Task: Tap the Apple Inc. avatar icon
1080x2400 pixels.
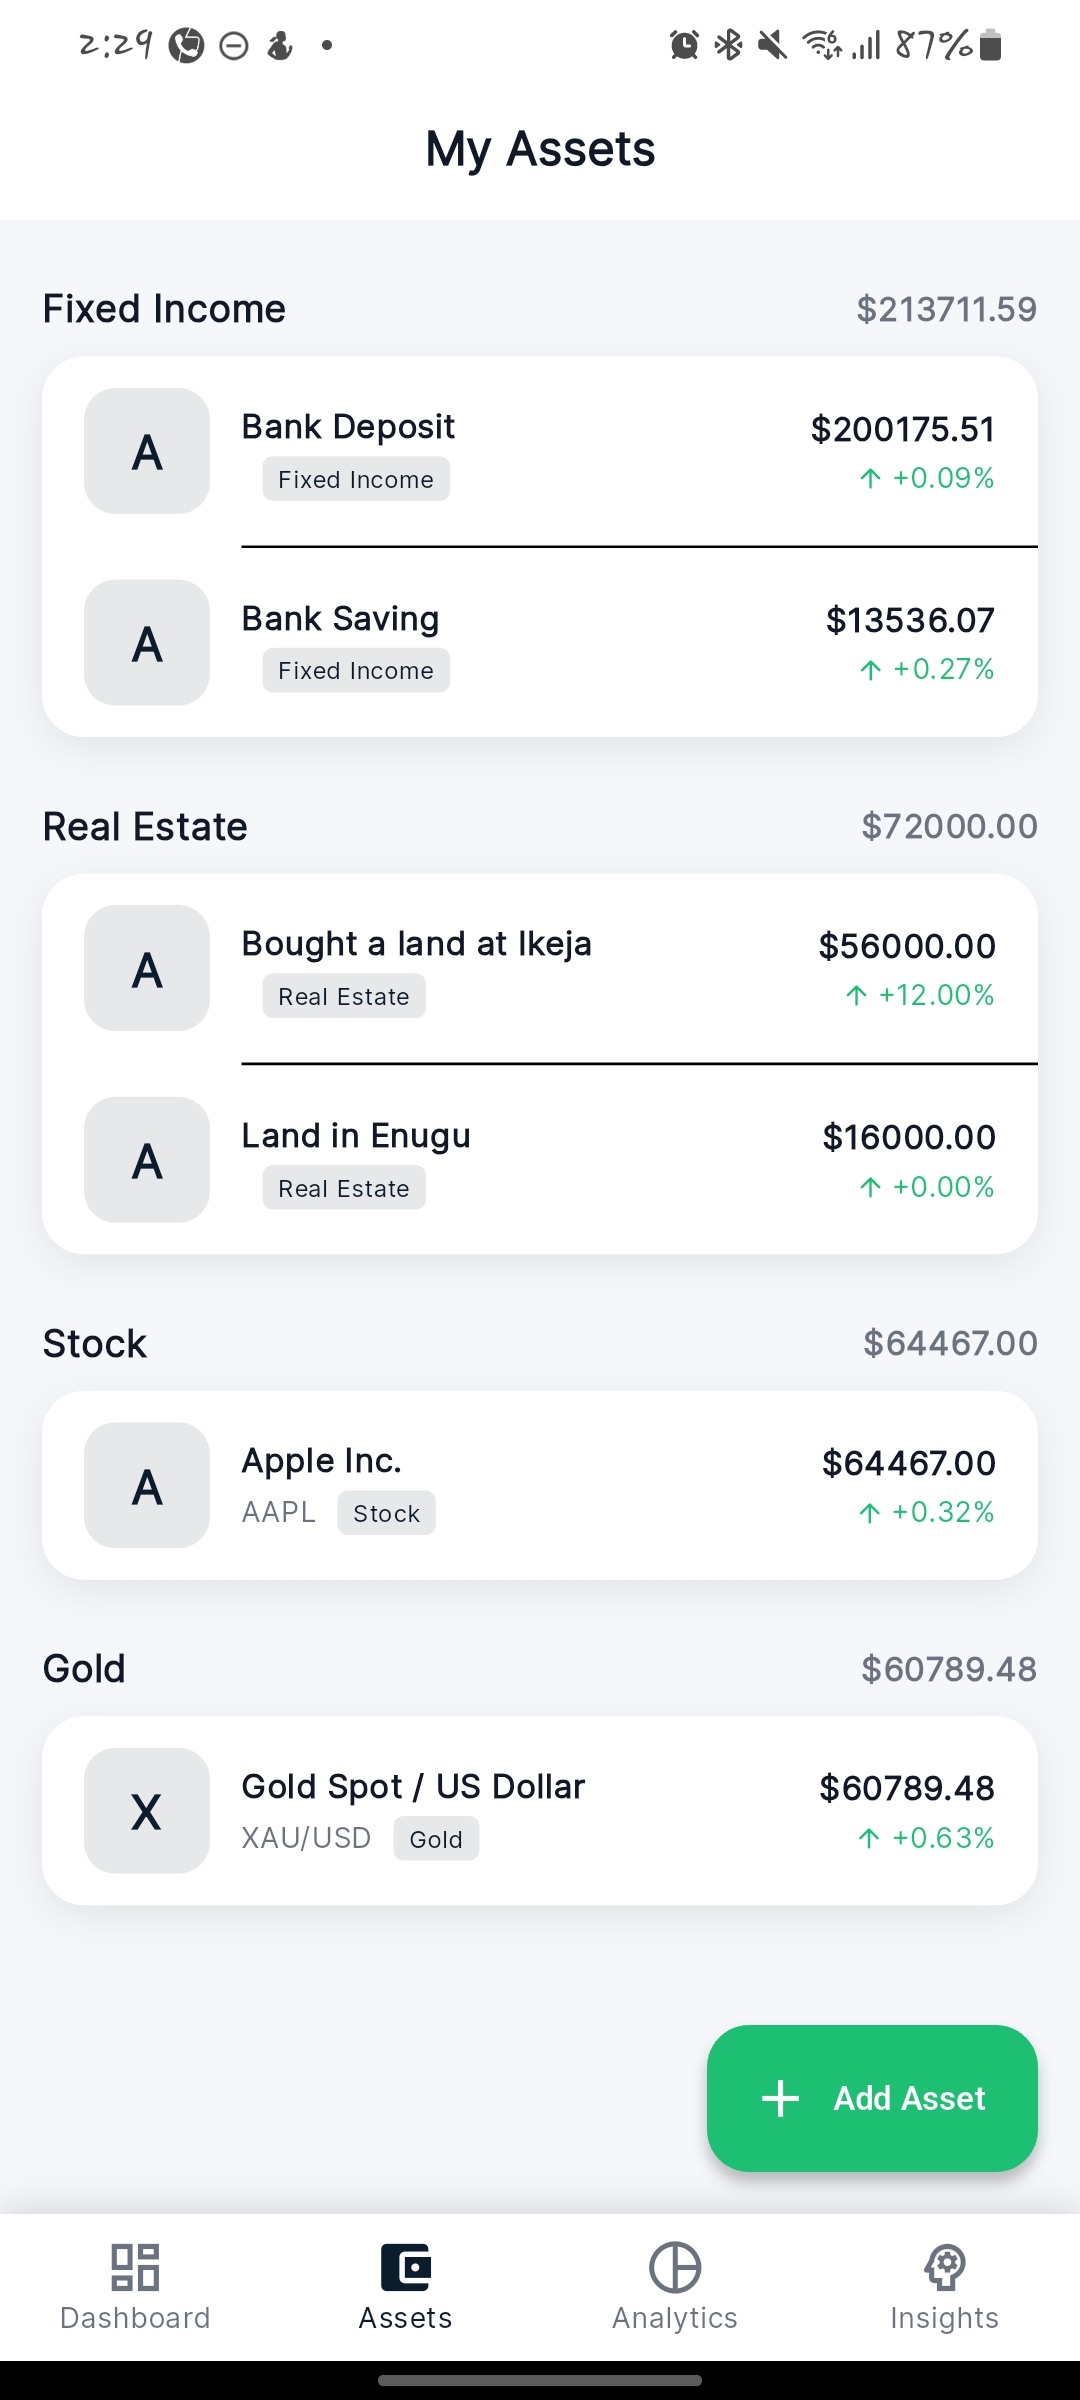Action: coord(147,1485)
